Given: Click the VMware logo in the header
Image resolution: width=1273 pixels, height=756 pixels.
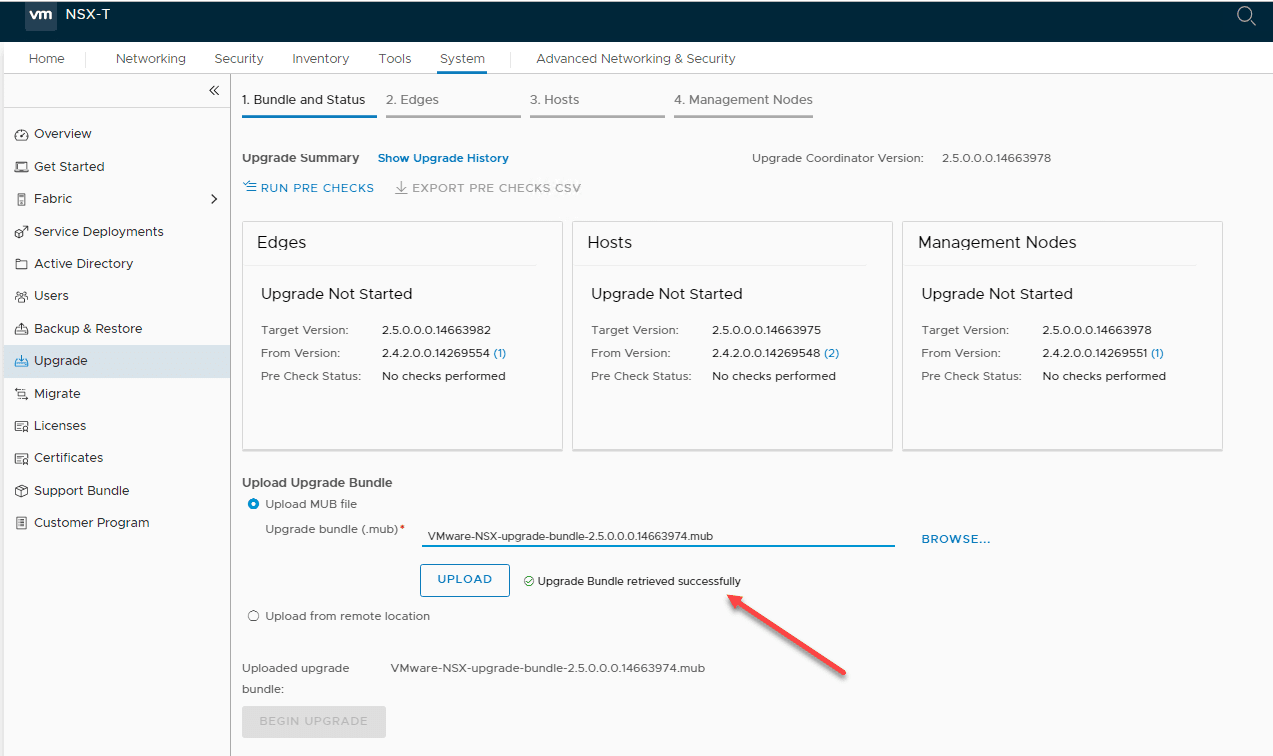Looking at the screenshot, I should tap(40, 15).
